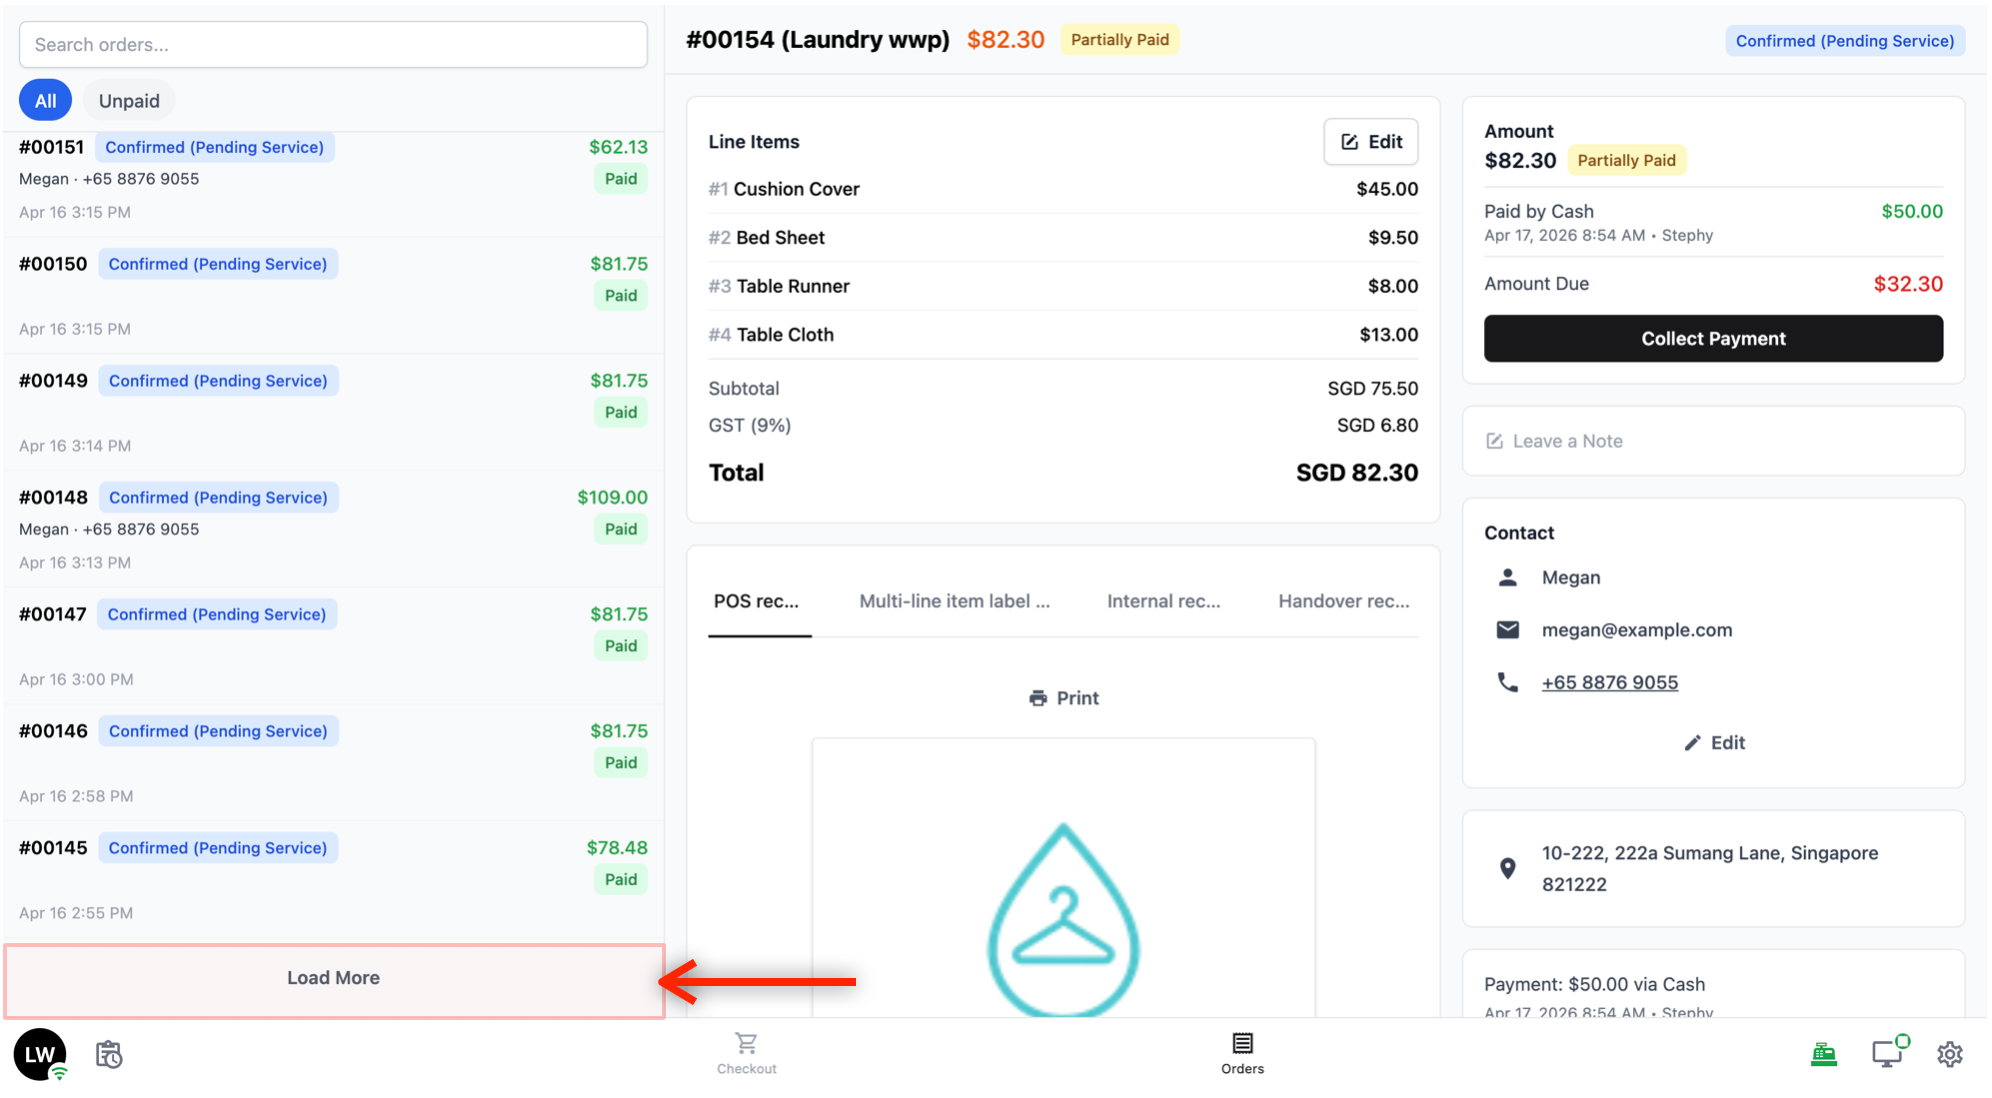This screenshot has width=1992, height=1098.
Task: Switch to Multi-line item label tab
Action: pyautogui.click(x=954, y=601)
